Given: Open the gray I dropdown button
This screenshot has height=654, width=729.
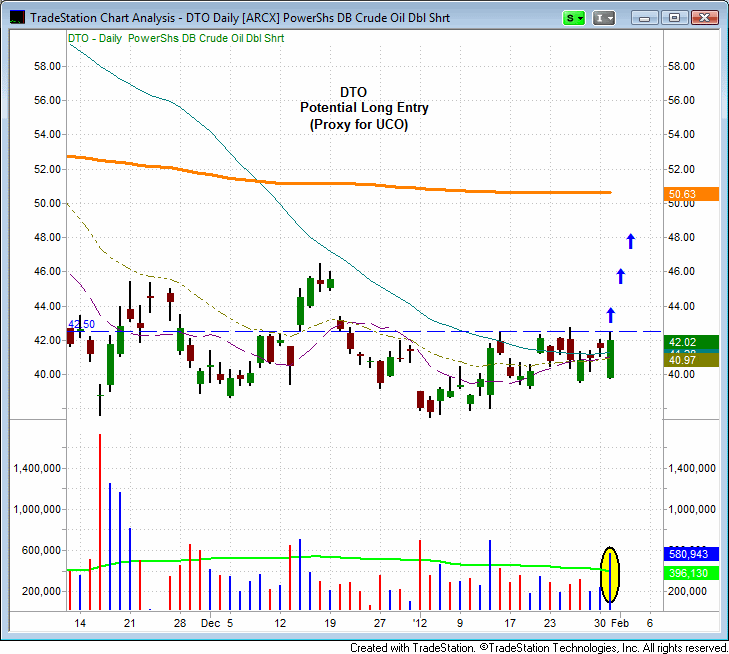Looking at the screenshot, I should coord(603,18).
